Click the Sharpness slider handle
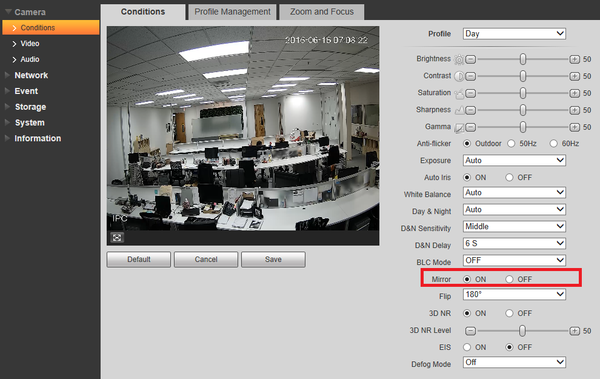 pyautogui.click(x=523, y=110)
